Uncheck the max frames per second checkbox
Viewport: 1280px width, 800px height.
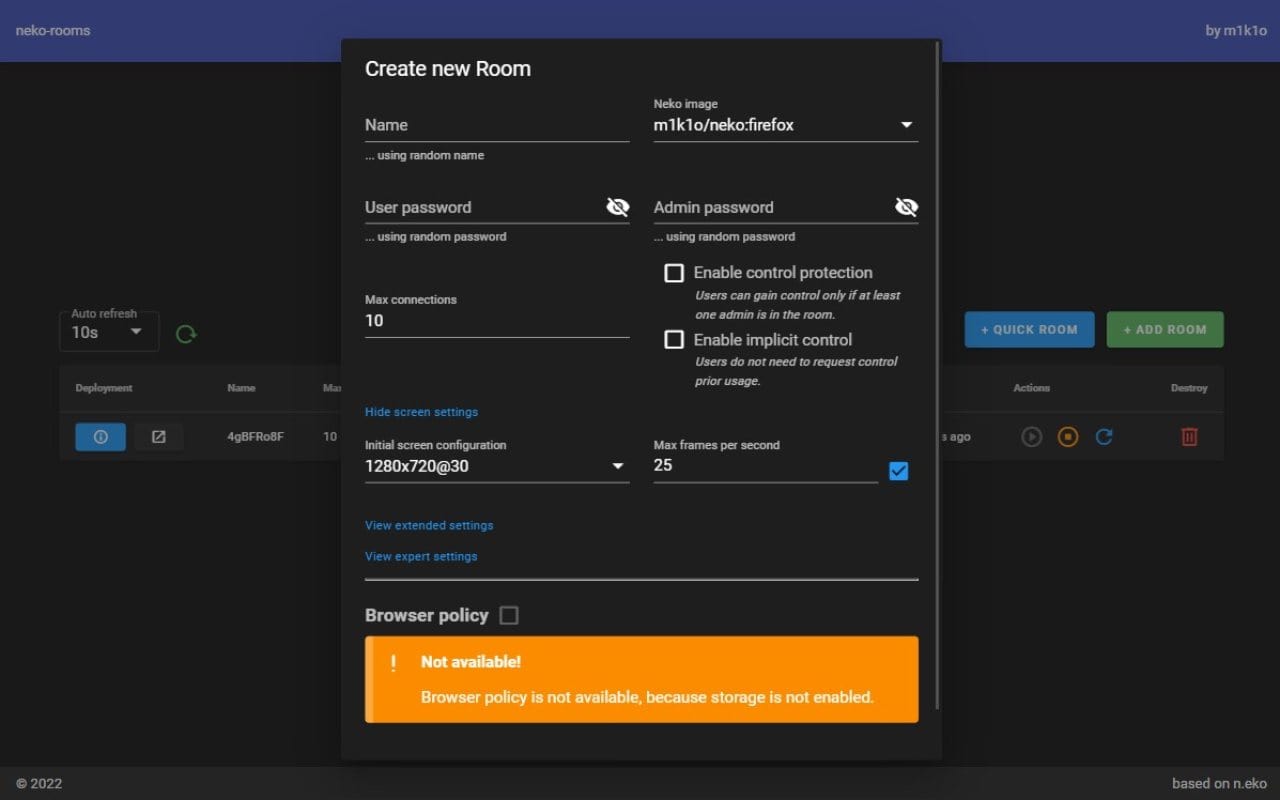pos(898,470)
